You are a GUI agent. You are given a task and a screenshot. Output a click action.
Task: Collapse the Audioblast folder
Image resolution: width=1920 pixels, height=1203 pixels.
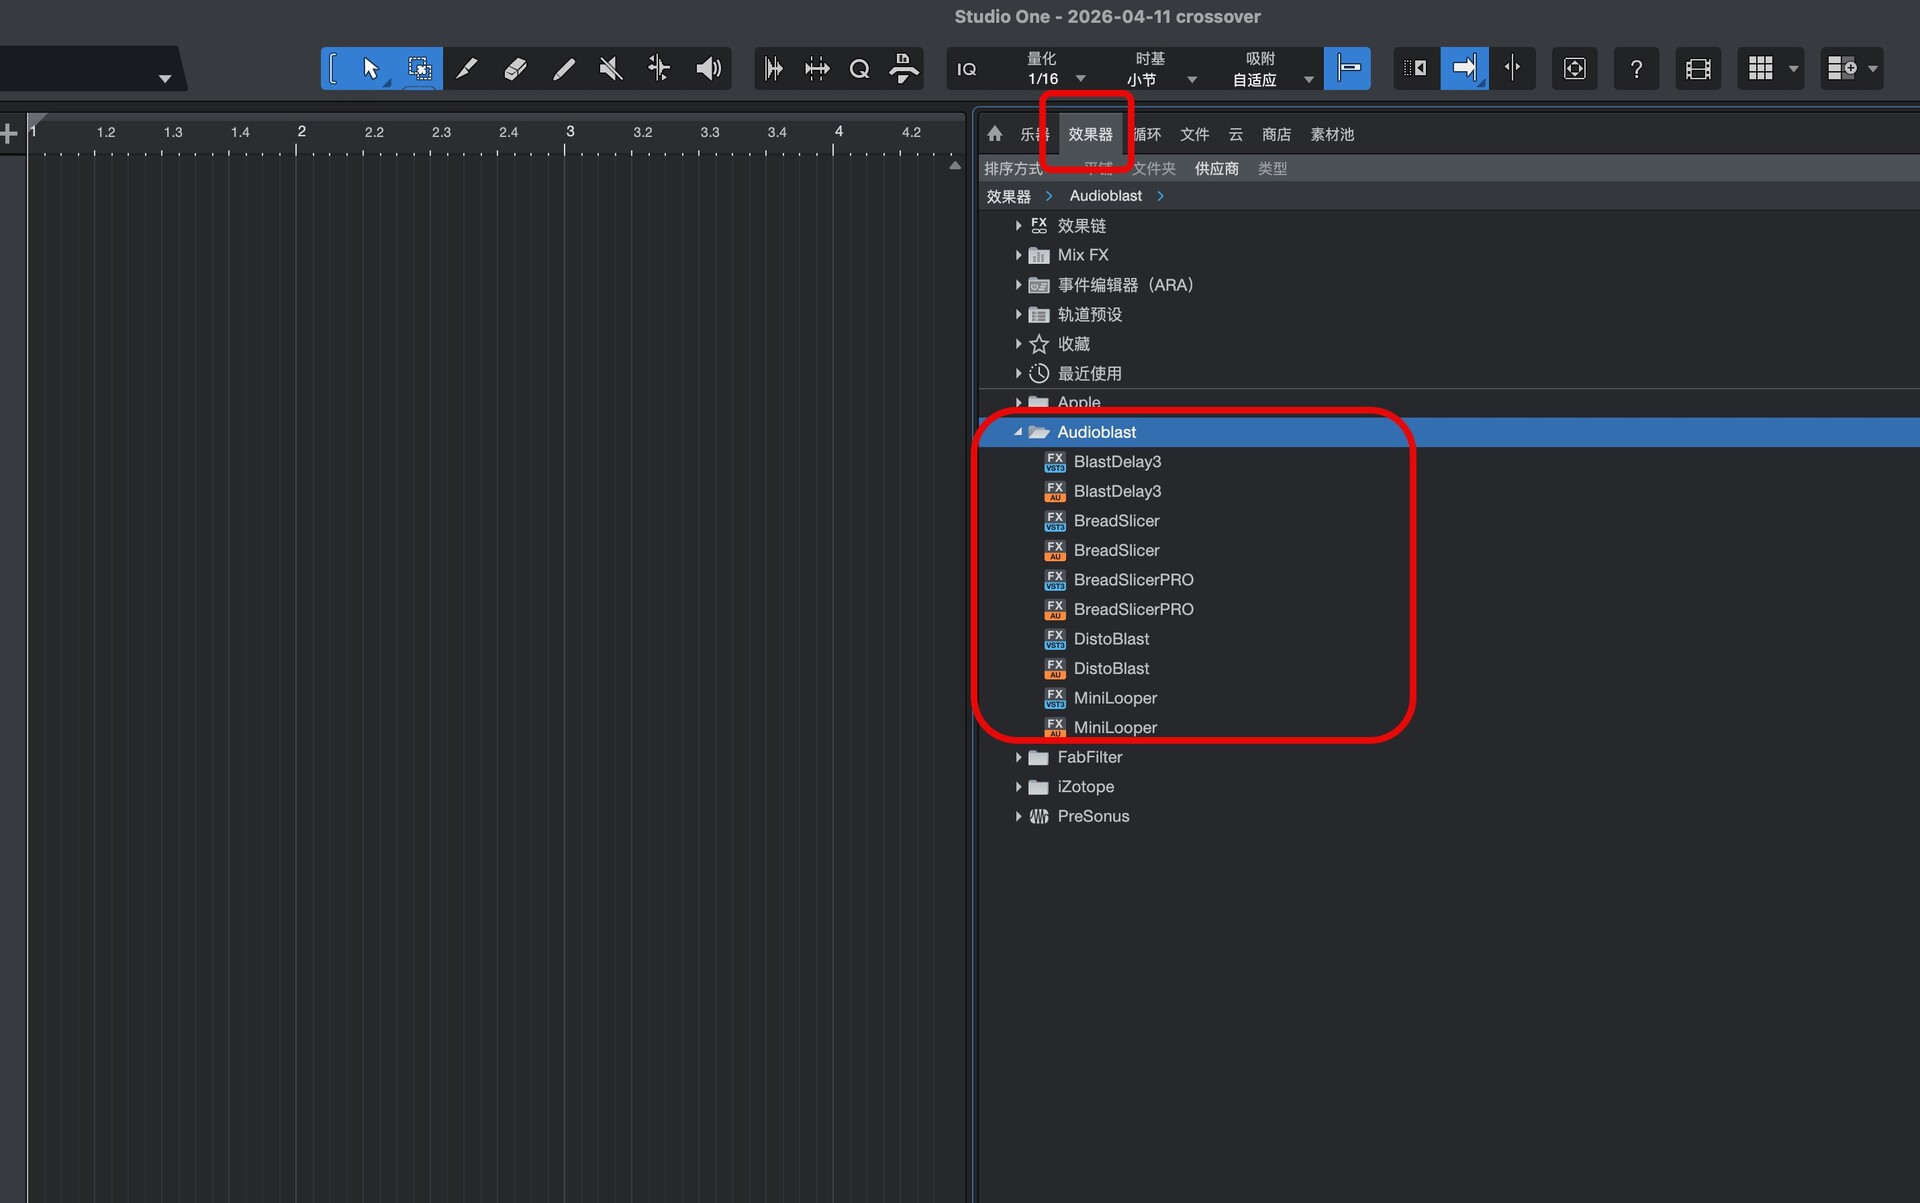pos(1018,432)
